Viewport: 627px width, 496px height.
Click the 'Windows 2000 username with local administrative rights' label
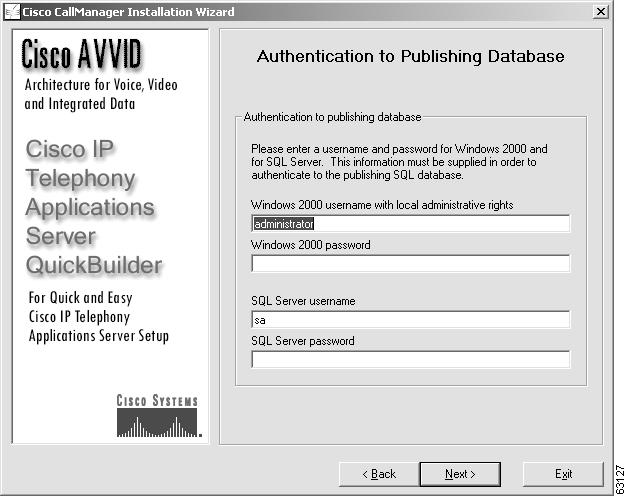[x=382, y=205]
